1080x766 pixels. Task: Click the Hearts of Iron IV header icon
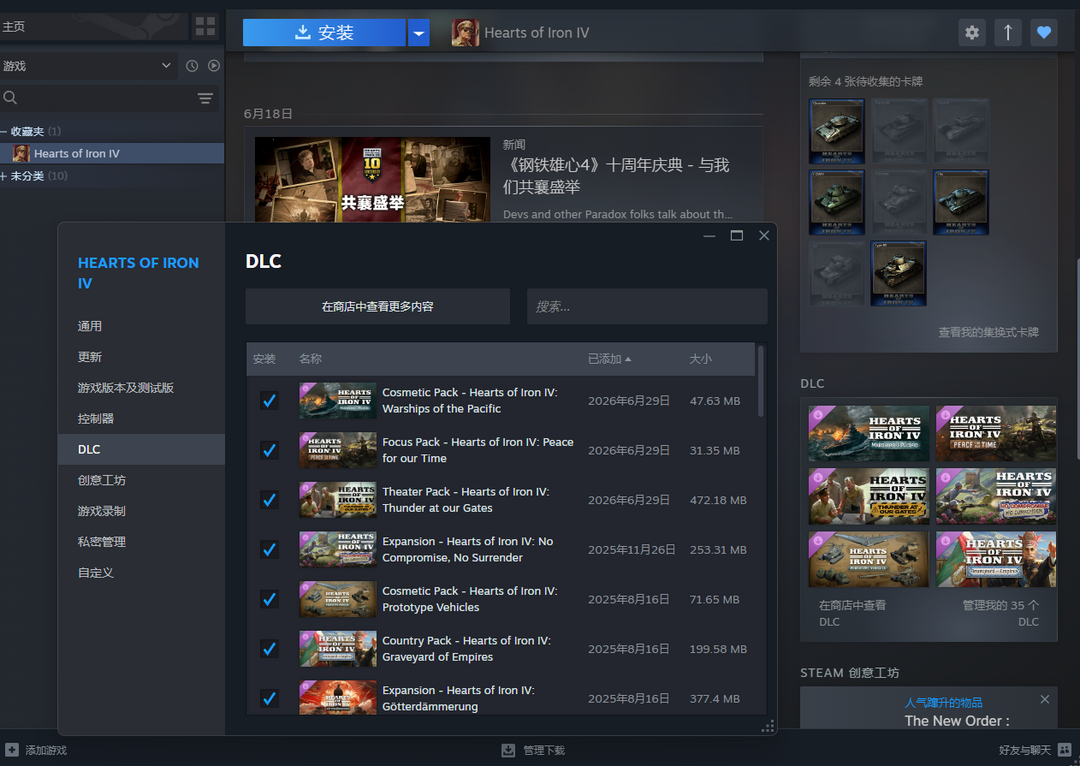tap(466, 32)
